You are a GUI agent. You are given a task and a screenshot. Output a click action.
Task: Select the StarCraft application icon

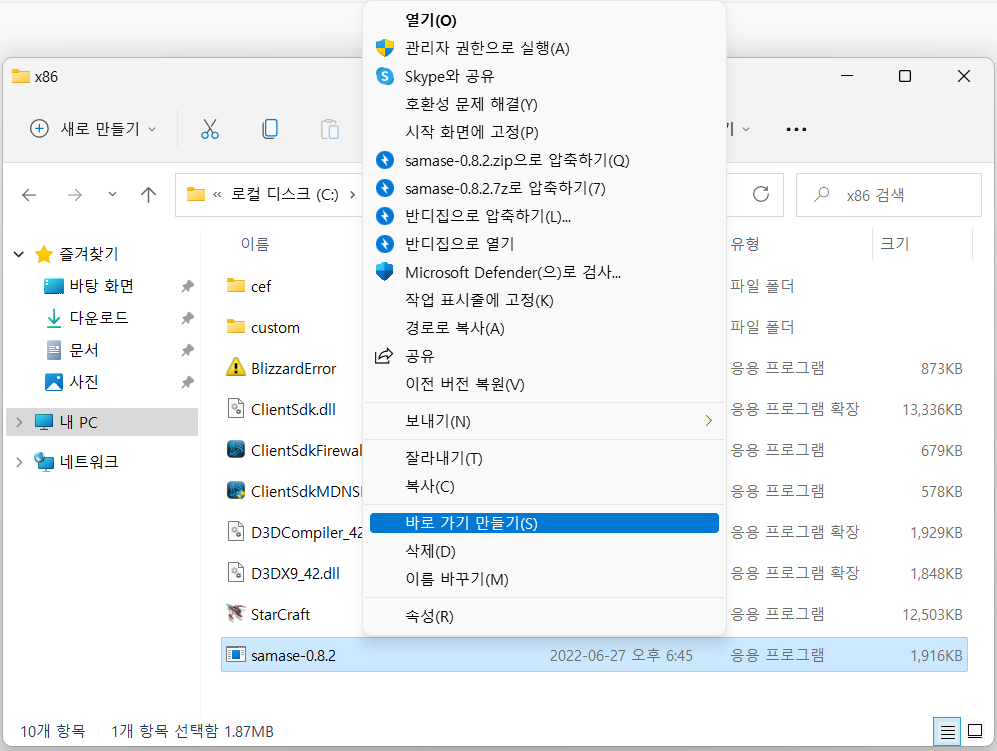click(236, 614)
